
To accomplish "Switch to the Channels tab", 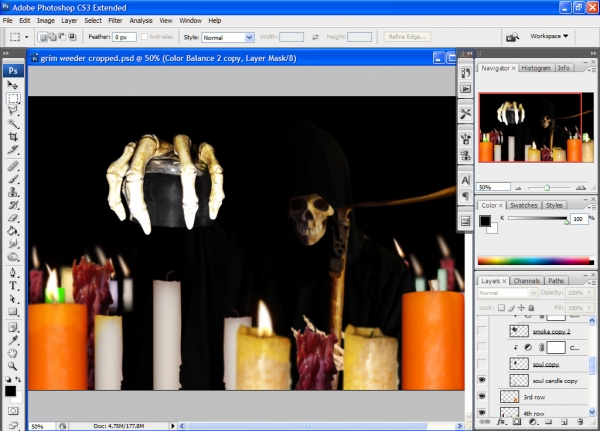I will [527, 281].
